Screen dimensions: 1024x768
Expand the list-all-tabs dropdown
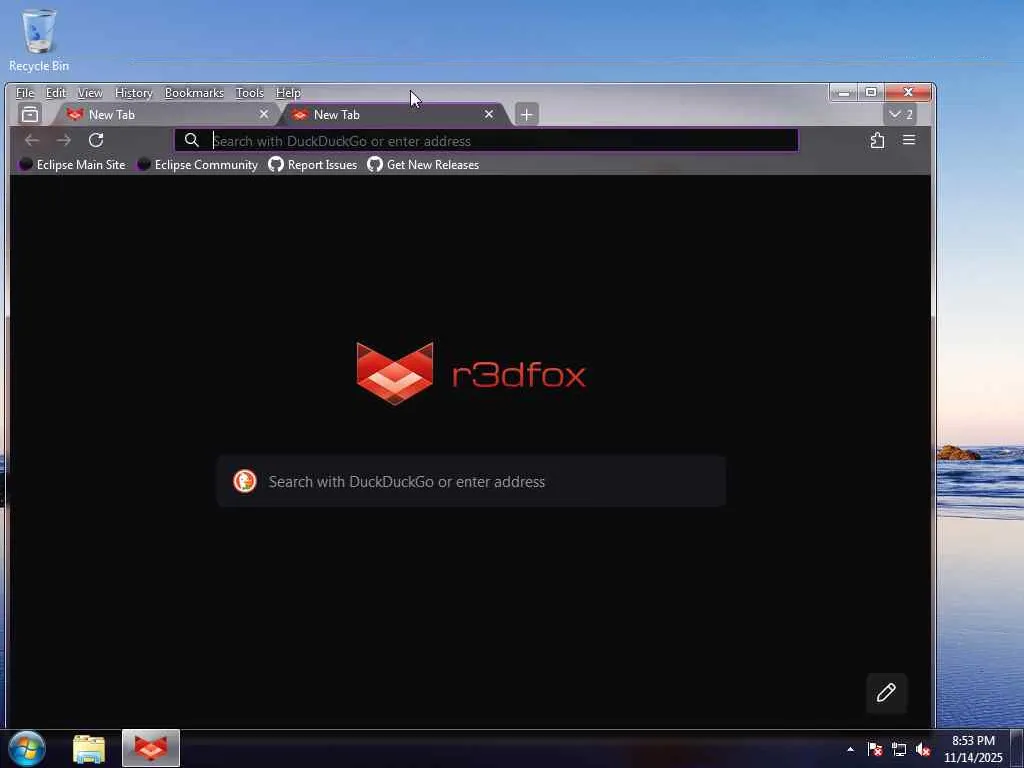(901, 114)
